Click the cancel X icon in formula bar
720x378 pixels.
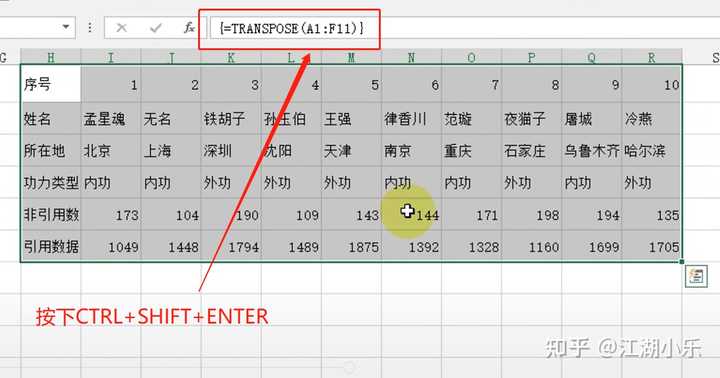click(x=122, y=28)
